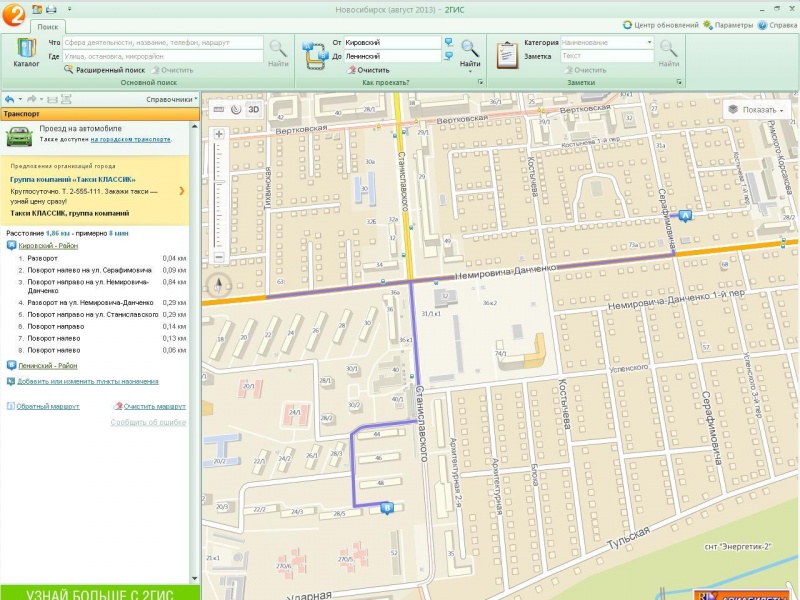Click the left panel scrollbar up arrow
800x600 pixels.
(194, 126)
